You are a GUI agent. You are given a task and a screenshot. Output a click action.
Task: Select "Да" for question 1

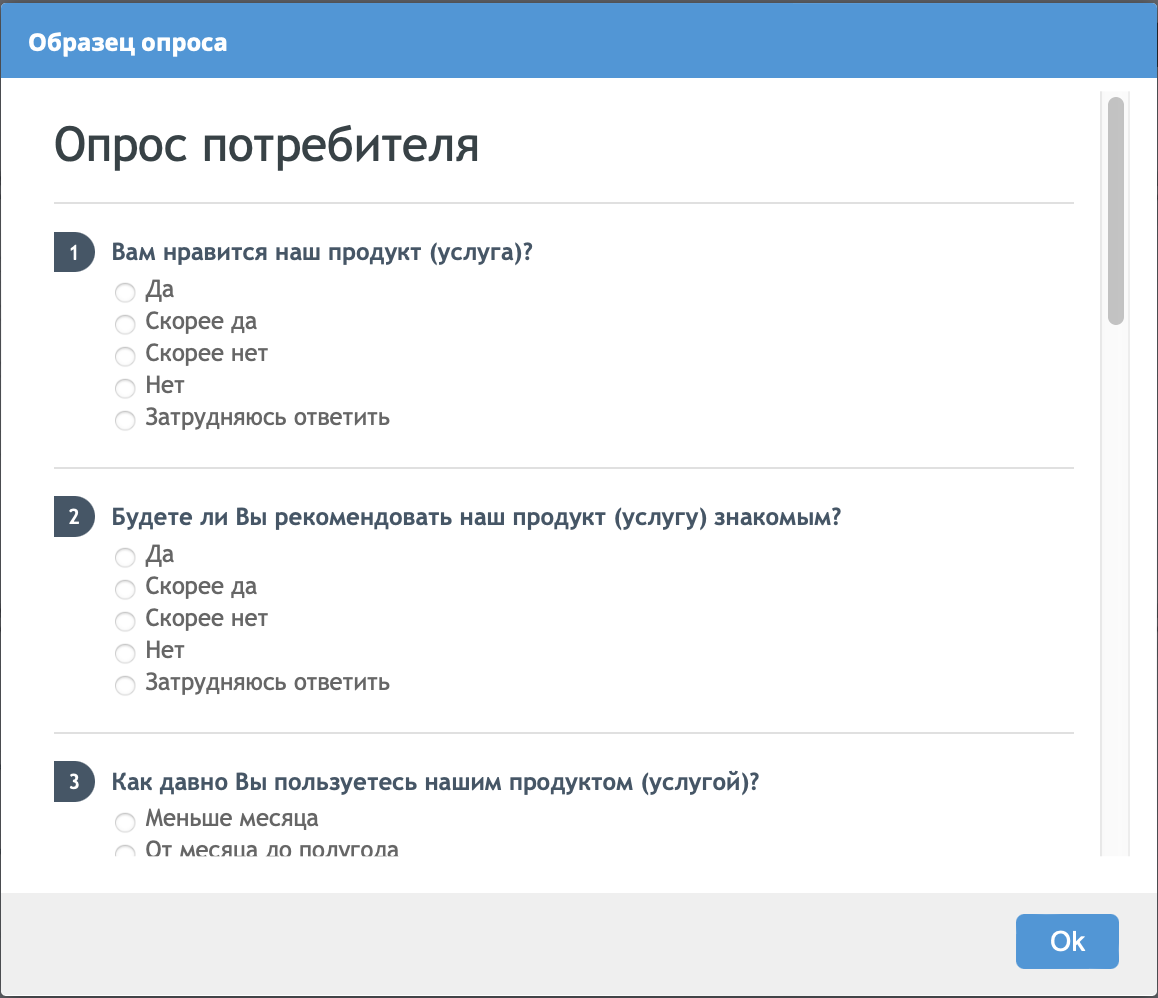pos(125,292)
